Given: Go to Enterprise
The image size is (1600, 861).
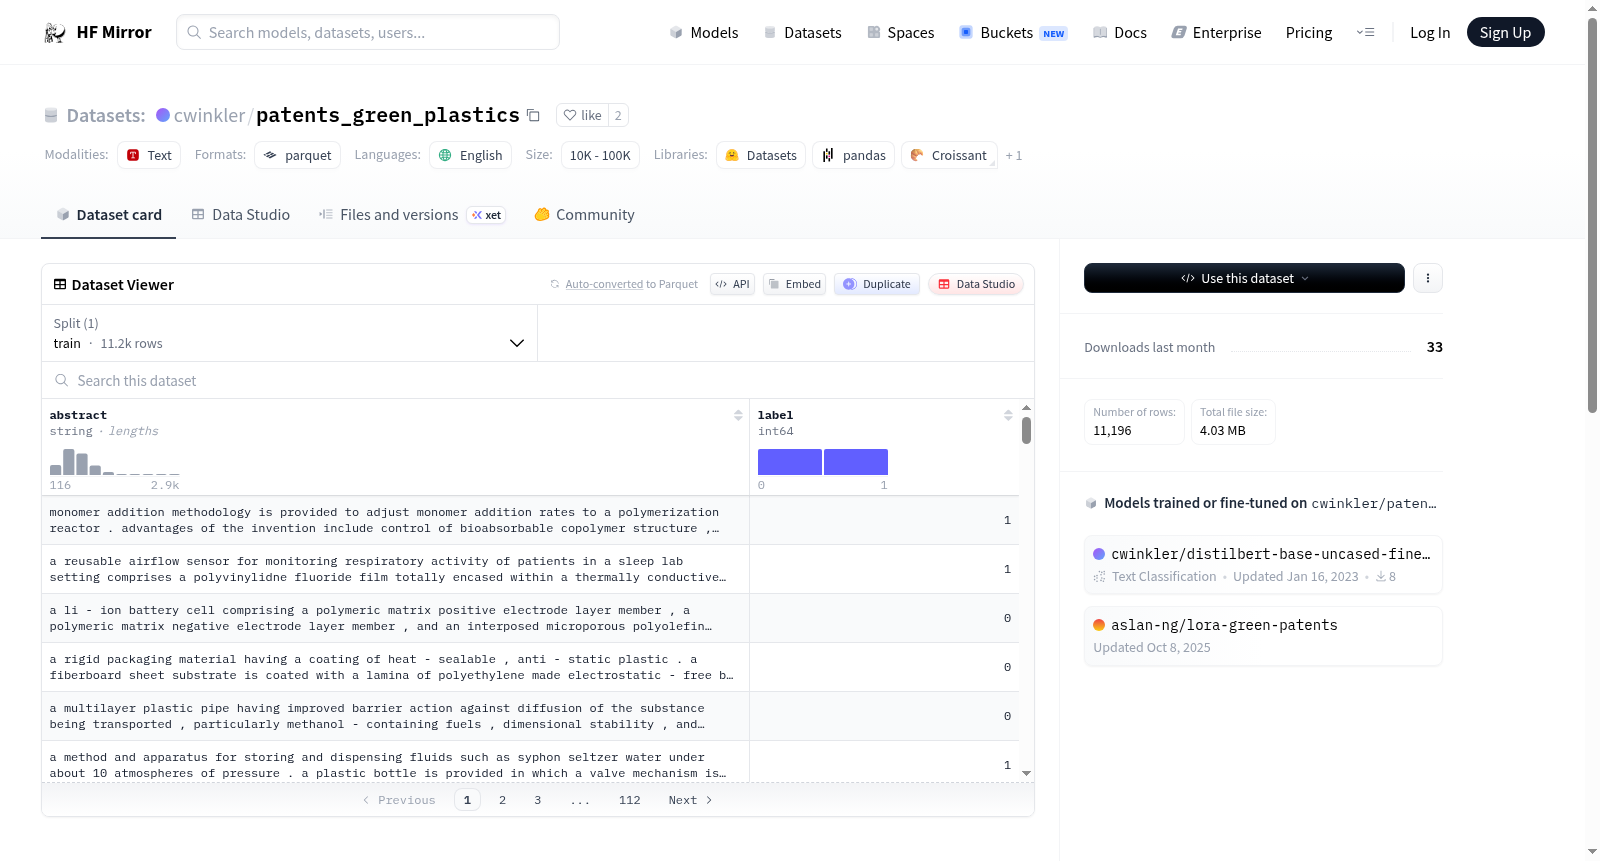Looking at the screenshot, I should pos(1216,33).
